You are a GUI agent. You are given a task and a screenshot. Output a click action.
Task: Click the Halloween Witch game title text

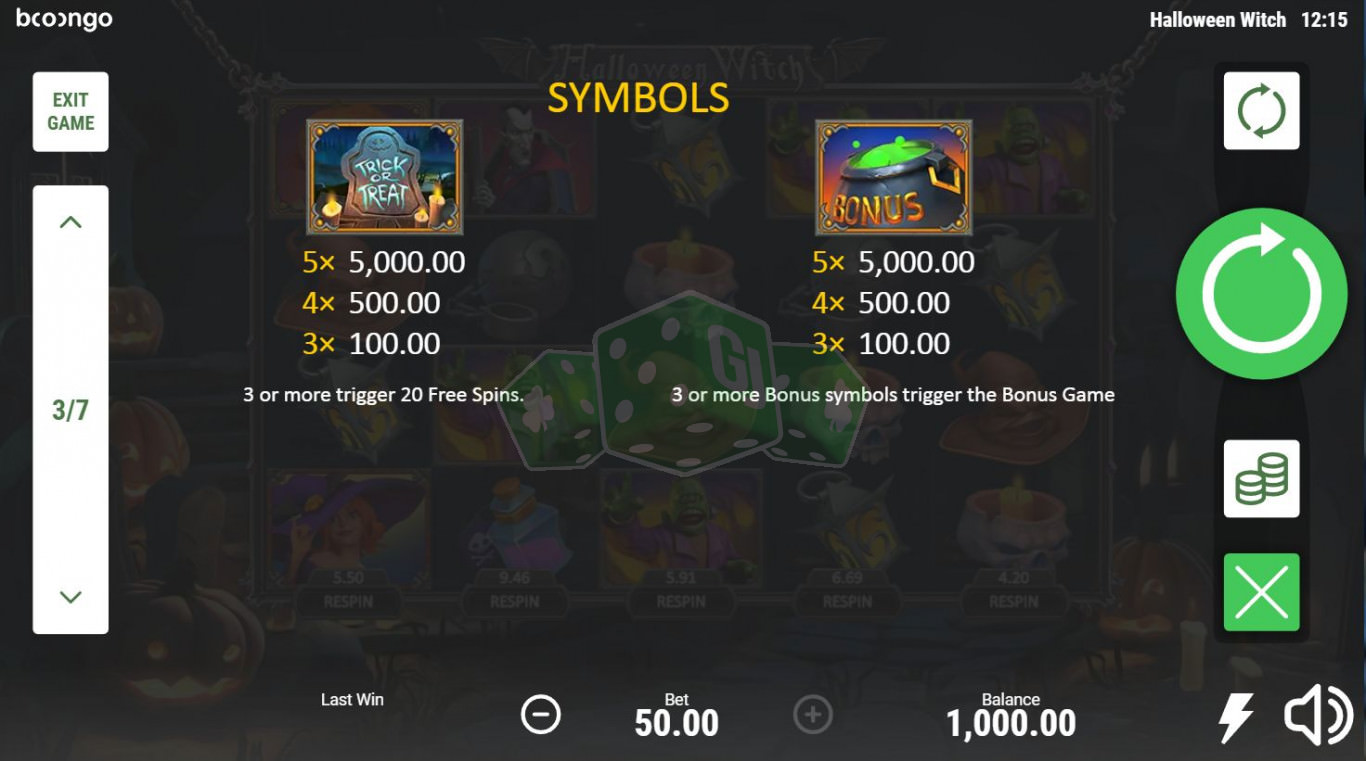pos(1218,20)
